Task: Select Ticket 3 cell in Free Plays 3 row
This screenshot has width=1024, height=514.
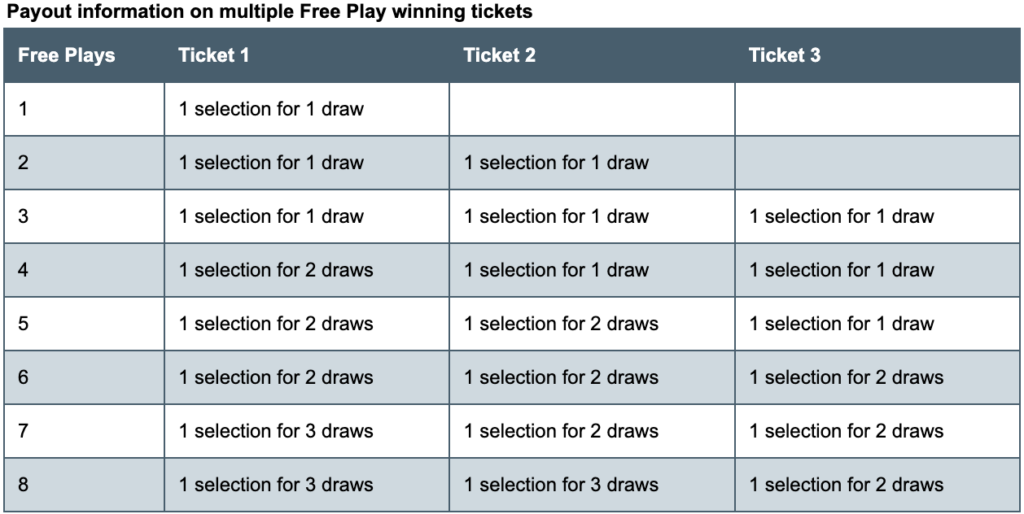Action: point(877,217)
